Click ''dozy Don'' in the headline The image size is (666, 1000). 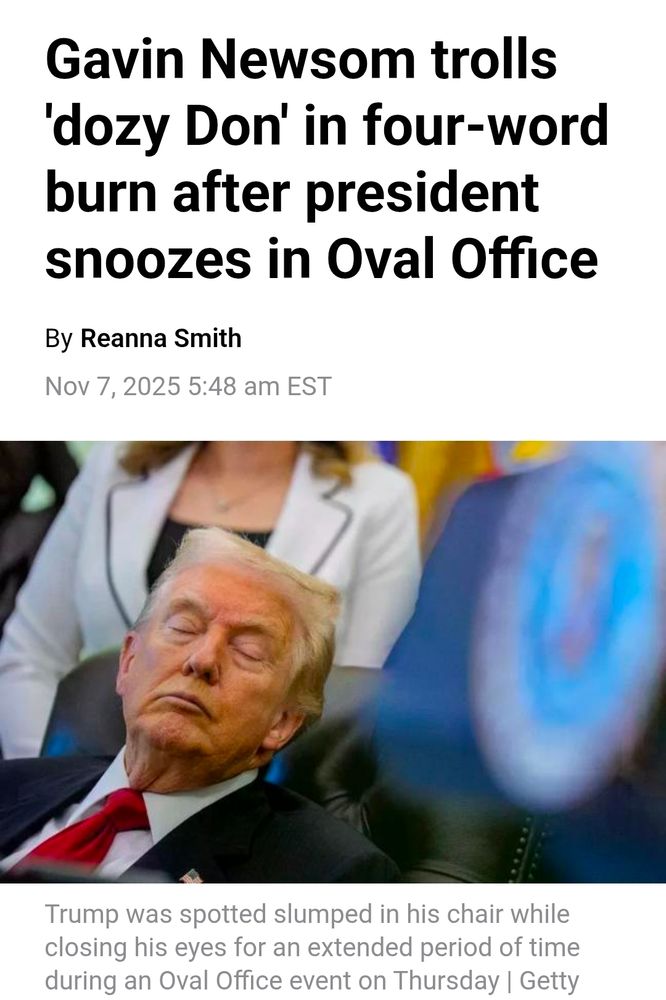[165, 127]
